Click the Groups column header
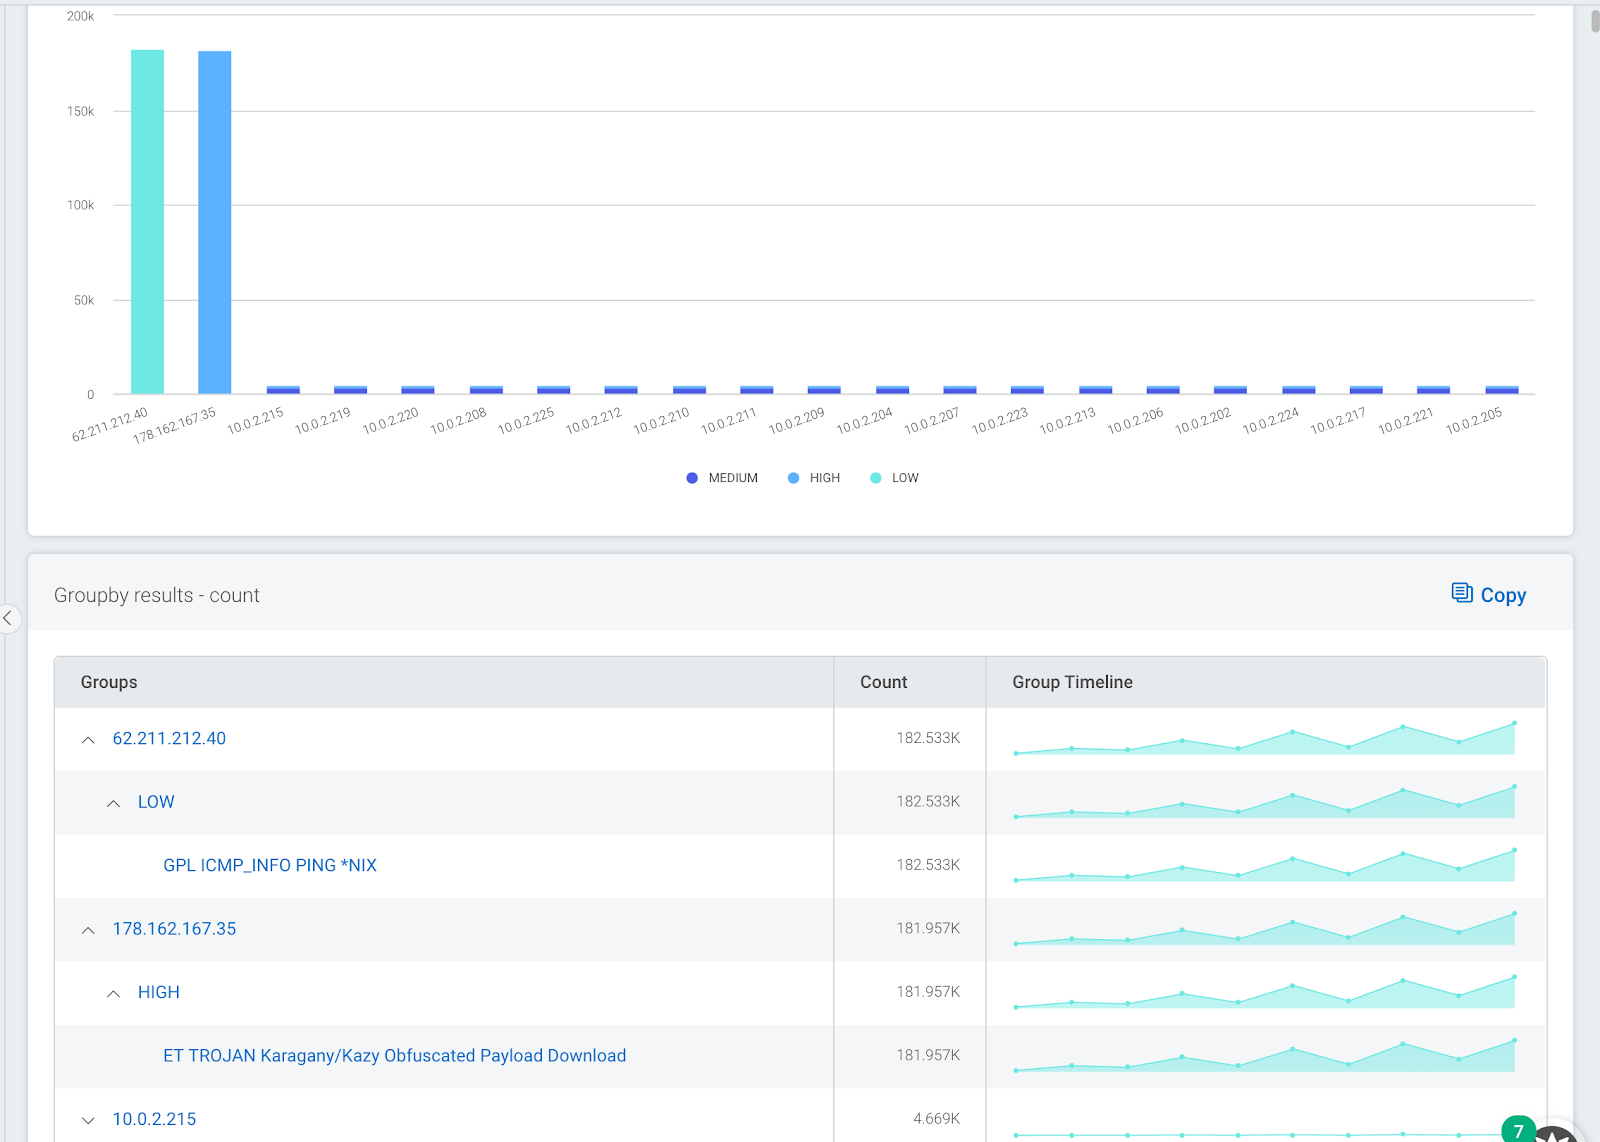 pos(109,682)
